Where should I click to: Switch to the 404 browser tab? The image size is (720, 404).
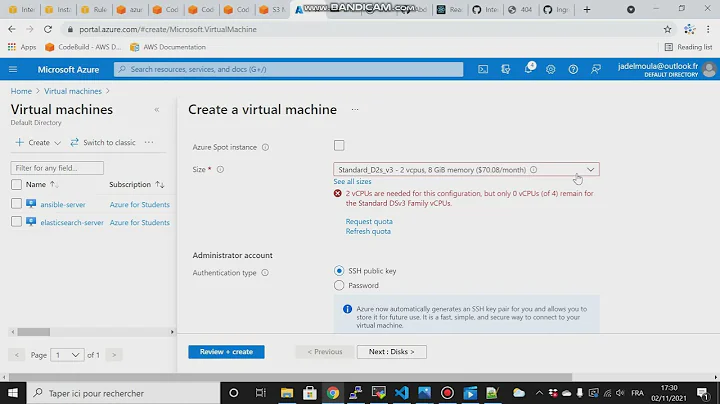519,10
